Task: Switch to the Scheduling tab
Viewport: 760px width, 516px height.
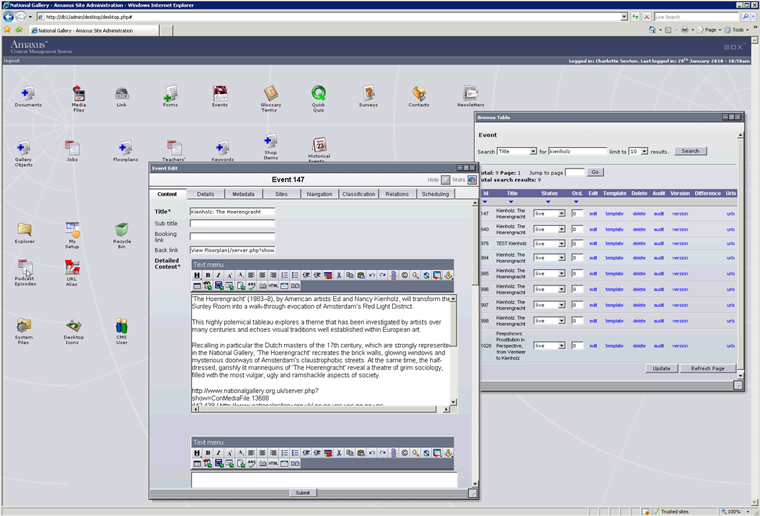Action: (x=435, y=194)
